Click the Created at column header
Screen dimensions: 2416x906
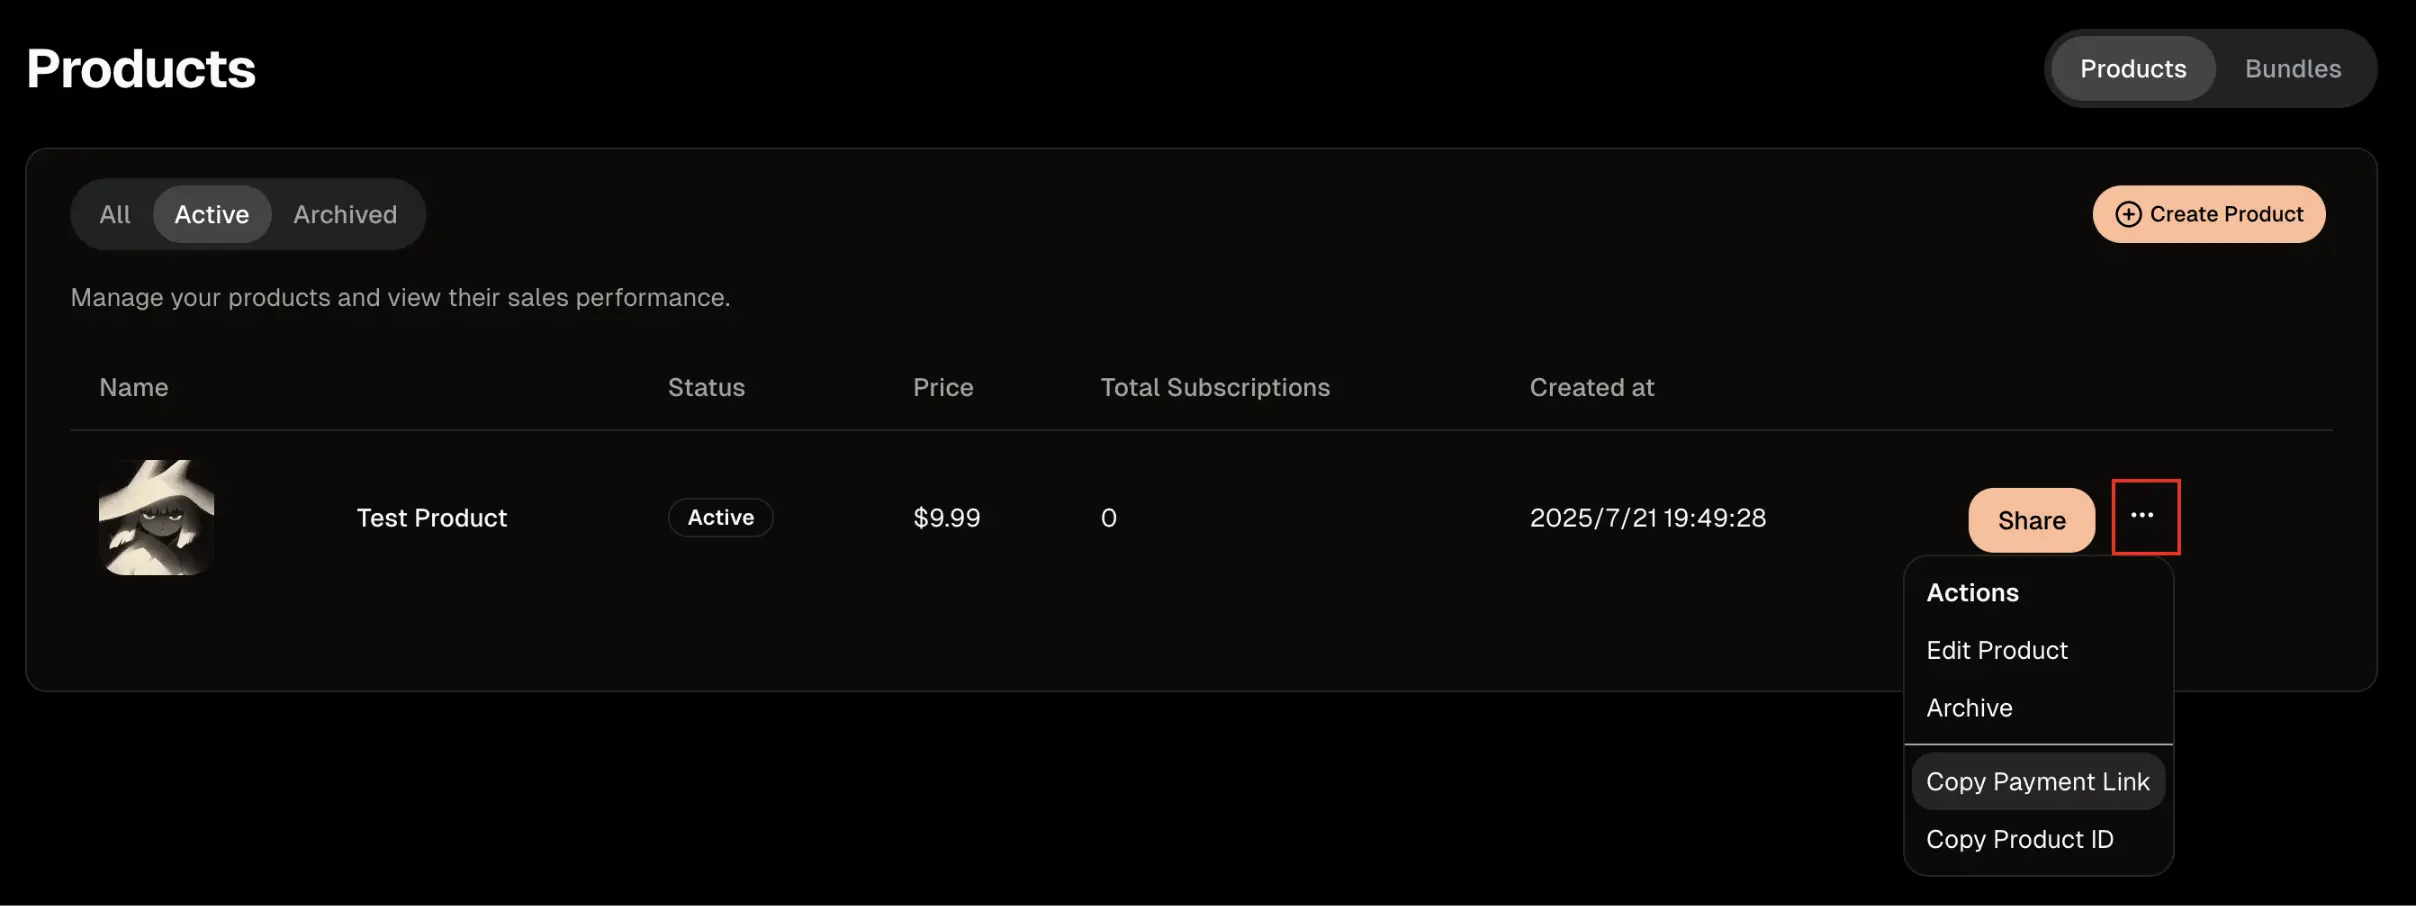(1591, 387)
